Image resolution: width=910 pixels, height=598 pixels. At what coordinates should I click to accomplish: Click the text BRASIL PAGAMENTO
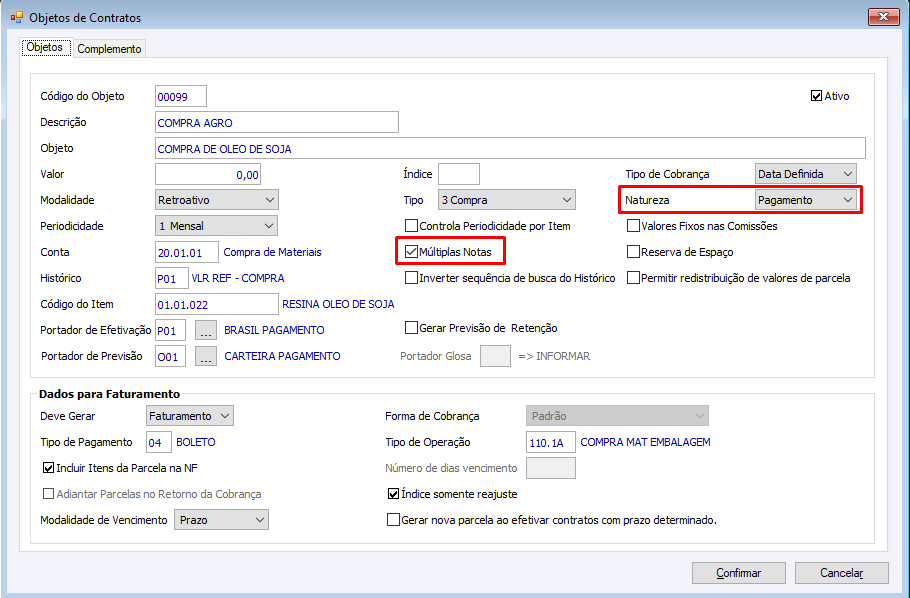coord(275,330)
